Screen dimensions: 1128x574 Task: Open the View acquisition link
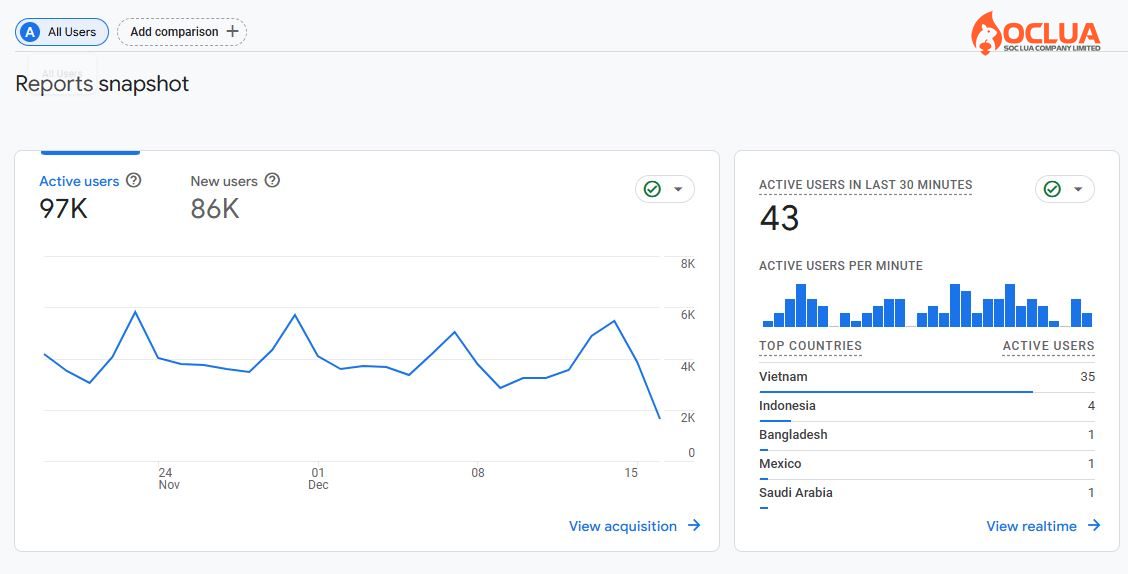pyautogui.click(x=634, y=526)
